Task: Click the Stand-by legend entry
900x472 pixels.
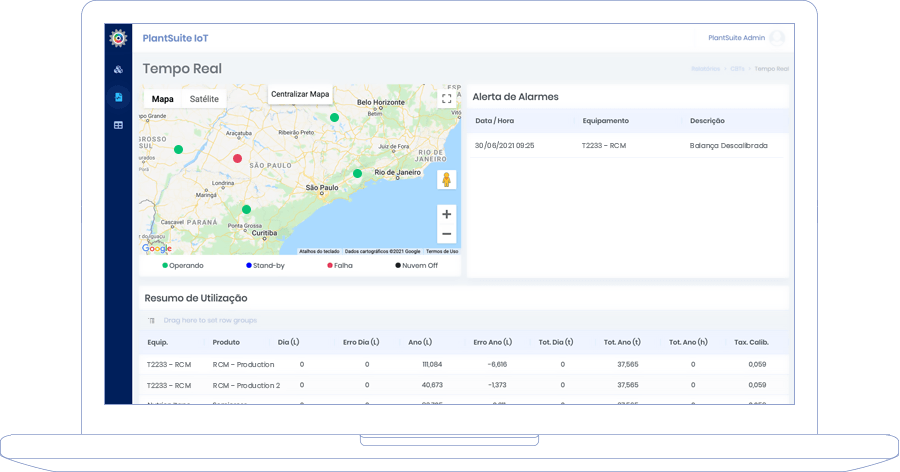Action: 265,265
